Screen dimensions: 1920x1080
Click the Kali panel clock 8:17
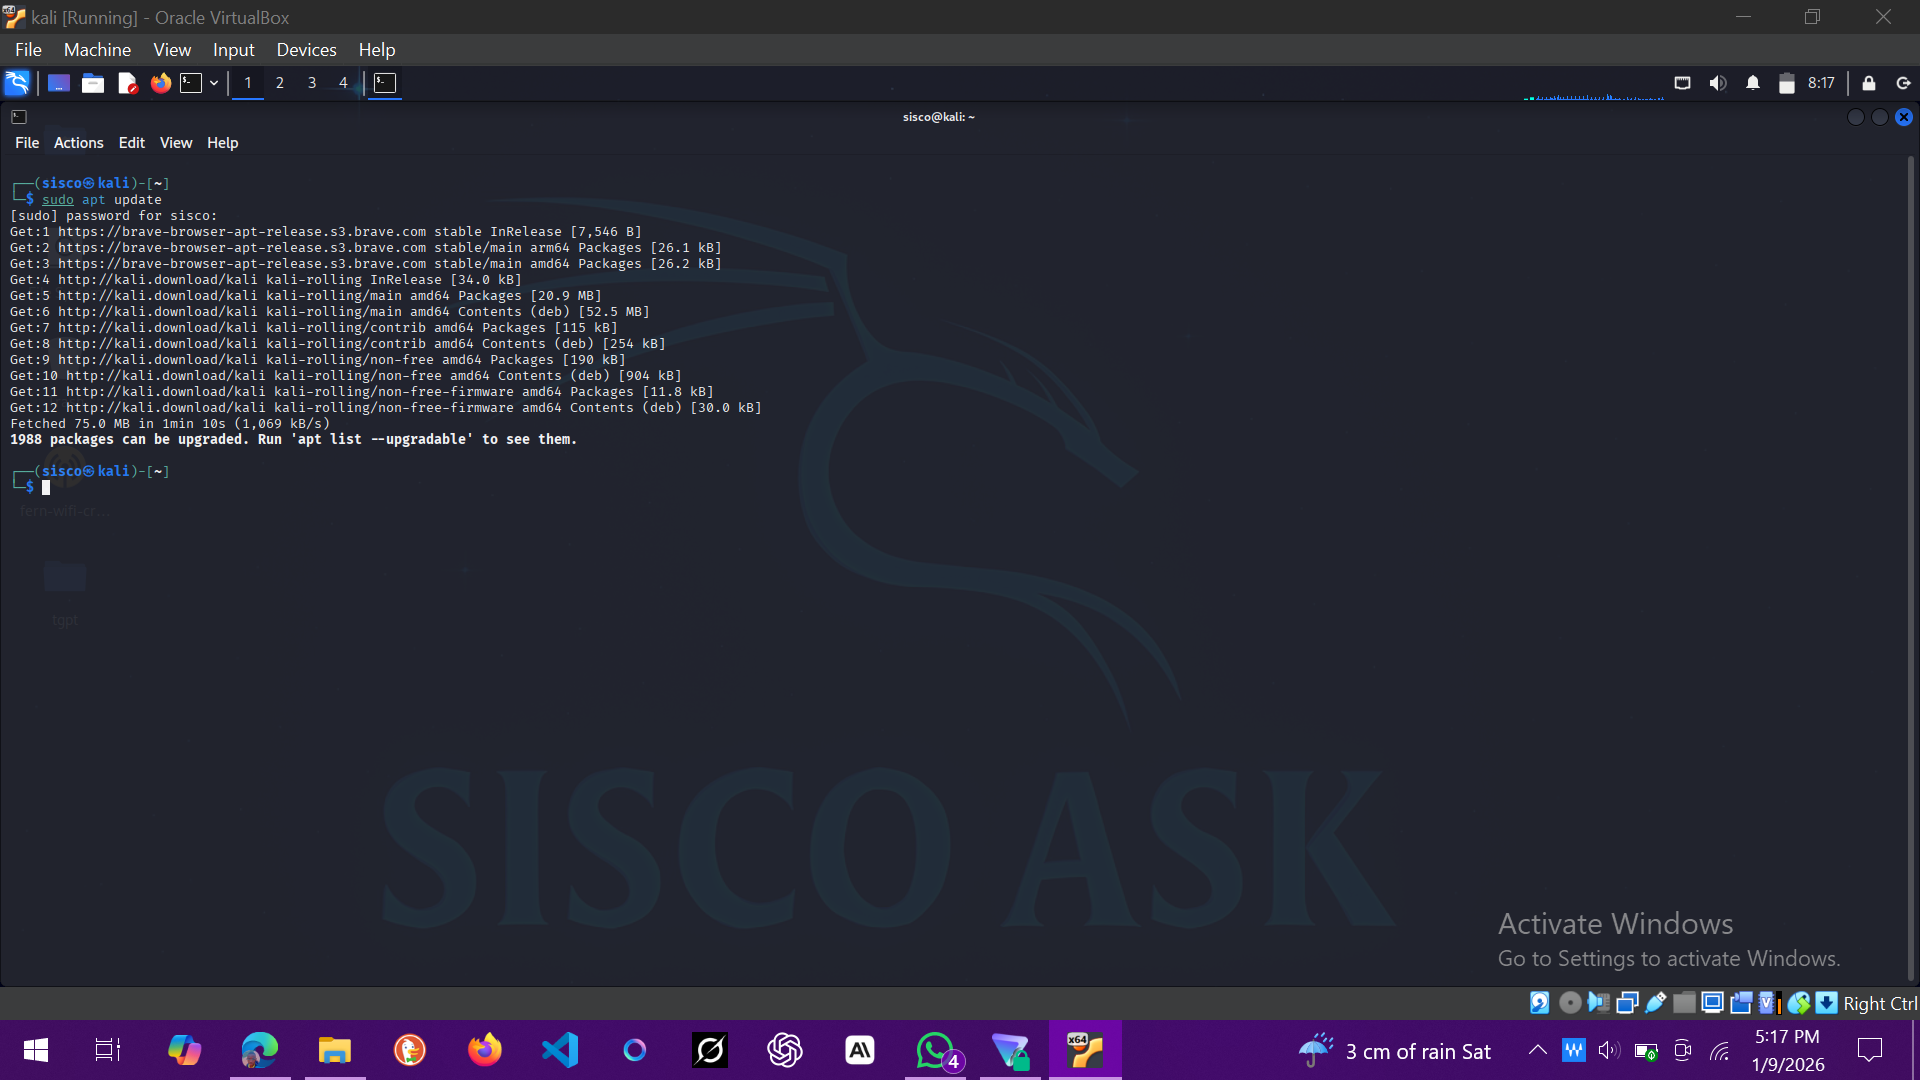(x=1821, y=83)
